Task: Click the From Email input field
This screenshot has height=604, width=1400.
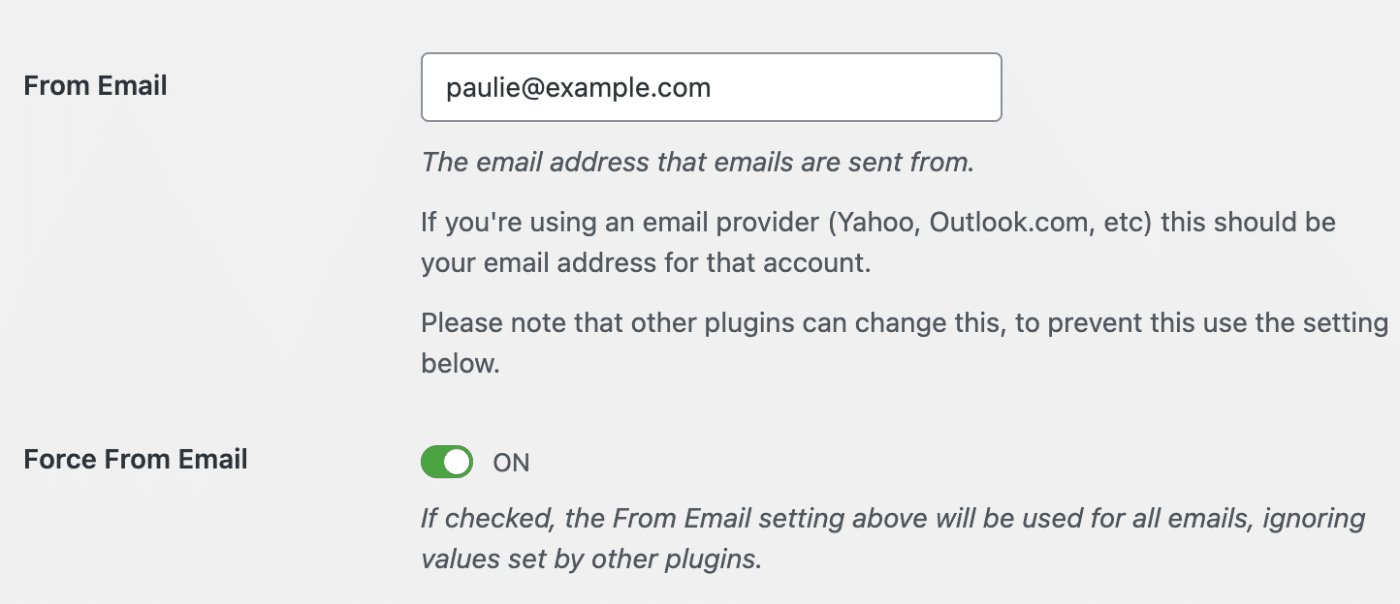Action: tap(710, 88)
